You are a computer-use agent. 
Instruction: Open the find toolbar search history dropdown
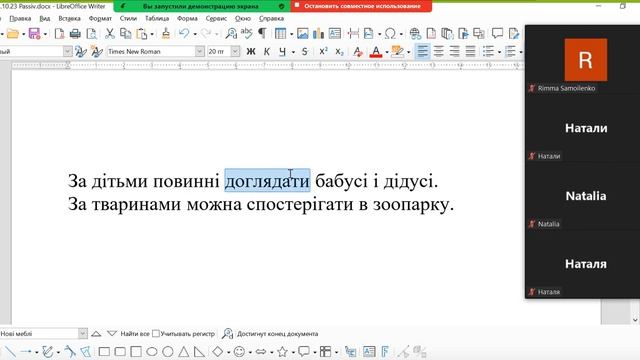click(x=82, y=333)
